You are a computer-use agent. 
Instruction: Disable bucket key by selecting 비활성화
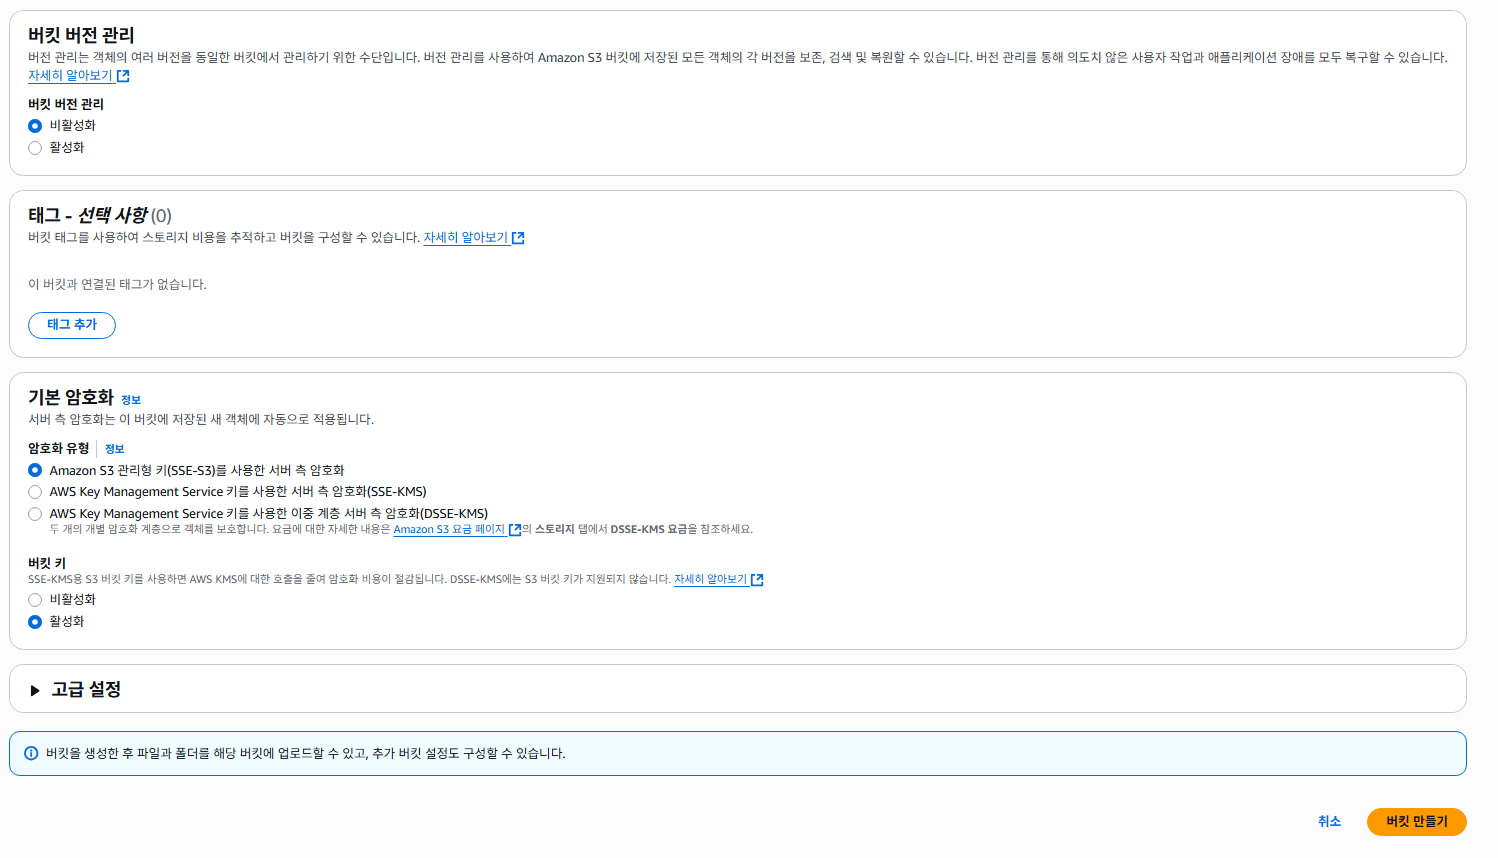click(x=35, y=599)
